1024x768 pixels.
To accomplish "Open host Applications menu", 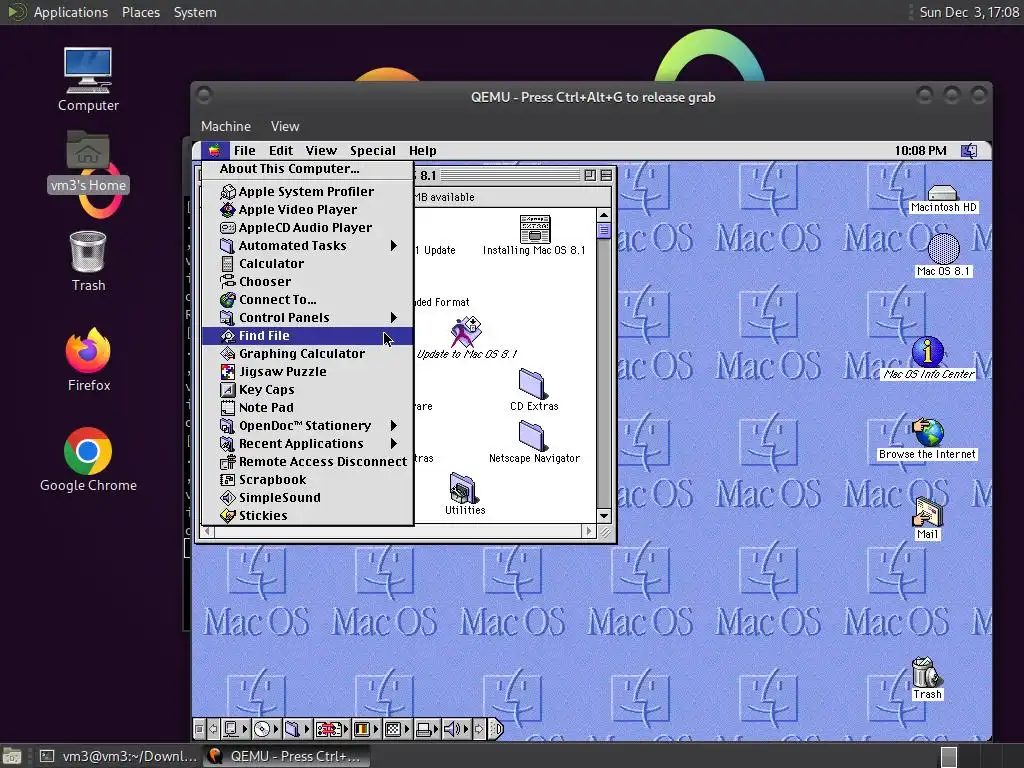I will (x=71, y=12).
